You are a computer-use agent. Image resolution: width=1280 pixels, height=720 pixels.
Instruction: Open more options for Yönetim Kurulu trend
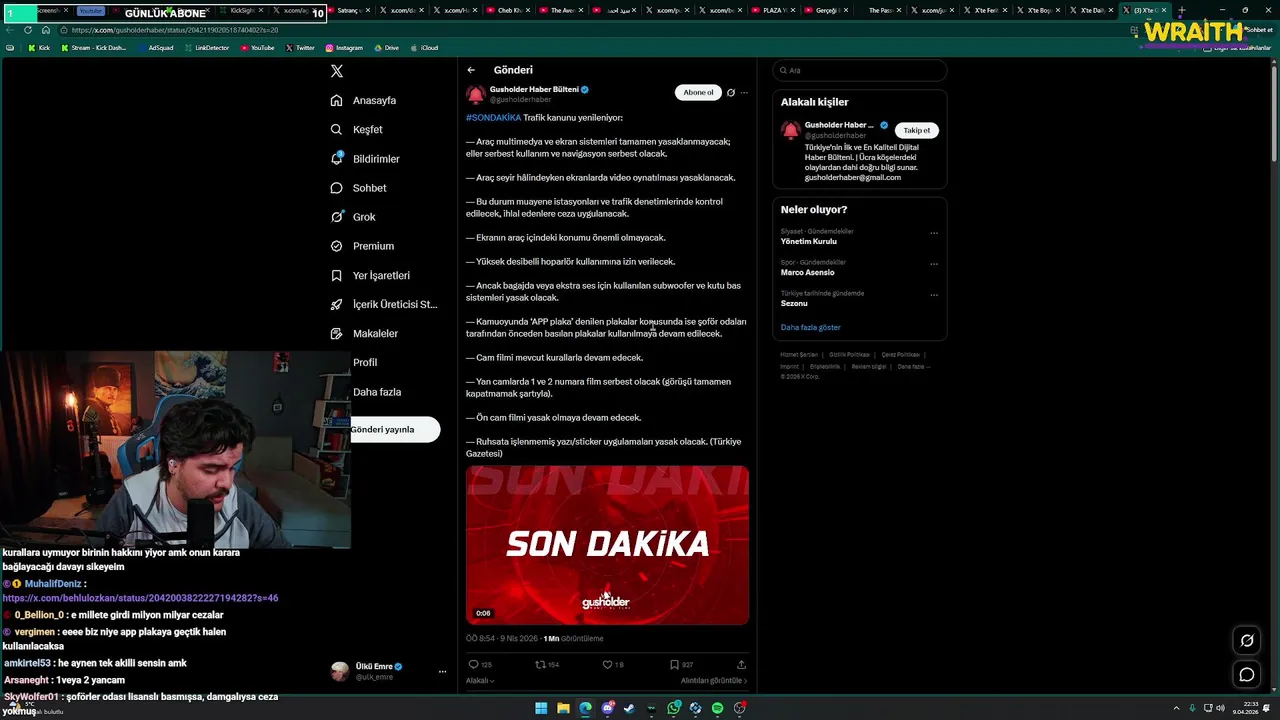[x=934, y=233]
